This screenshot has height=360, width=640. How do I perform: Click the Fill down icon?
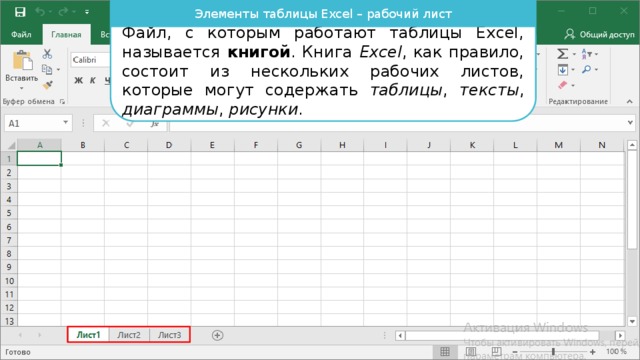click(x=562, y=70)
